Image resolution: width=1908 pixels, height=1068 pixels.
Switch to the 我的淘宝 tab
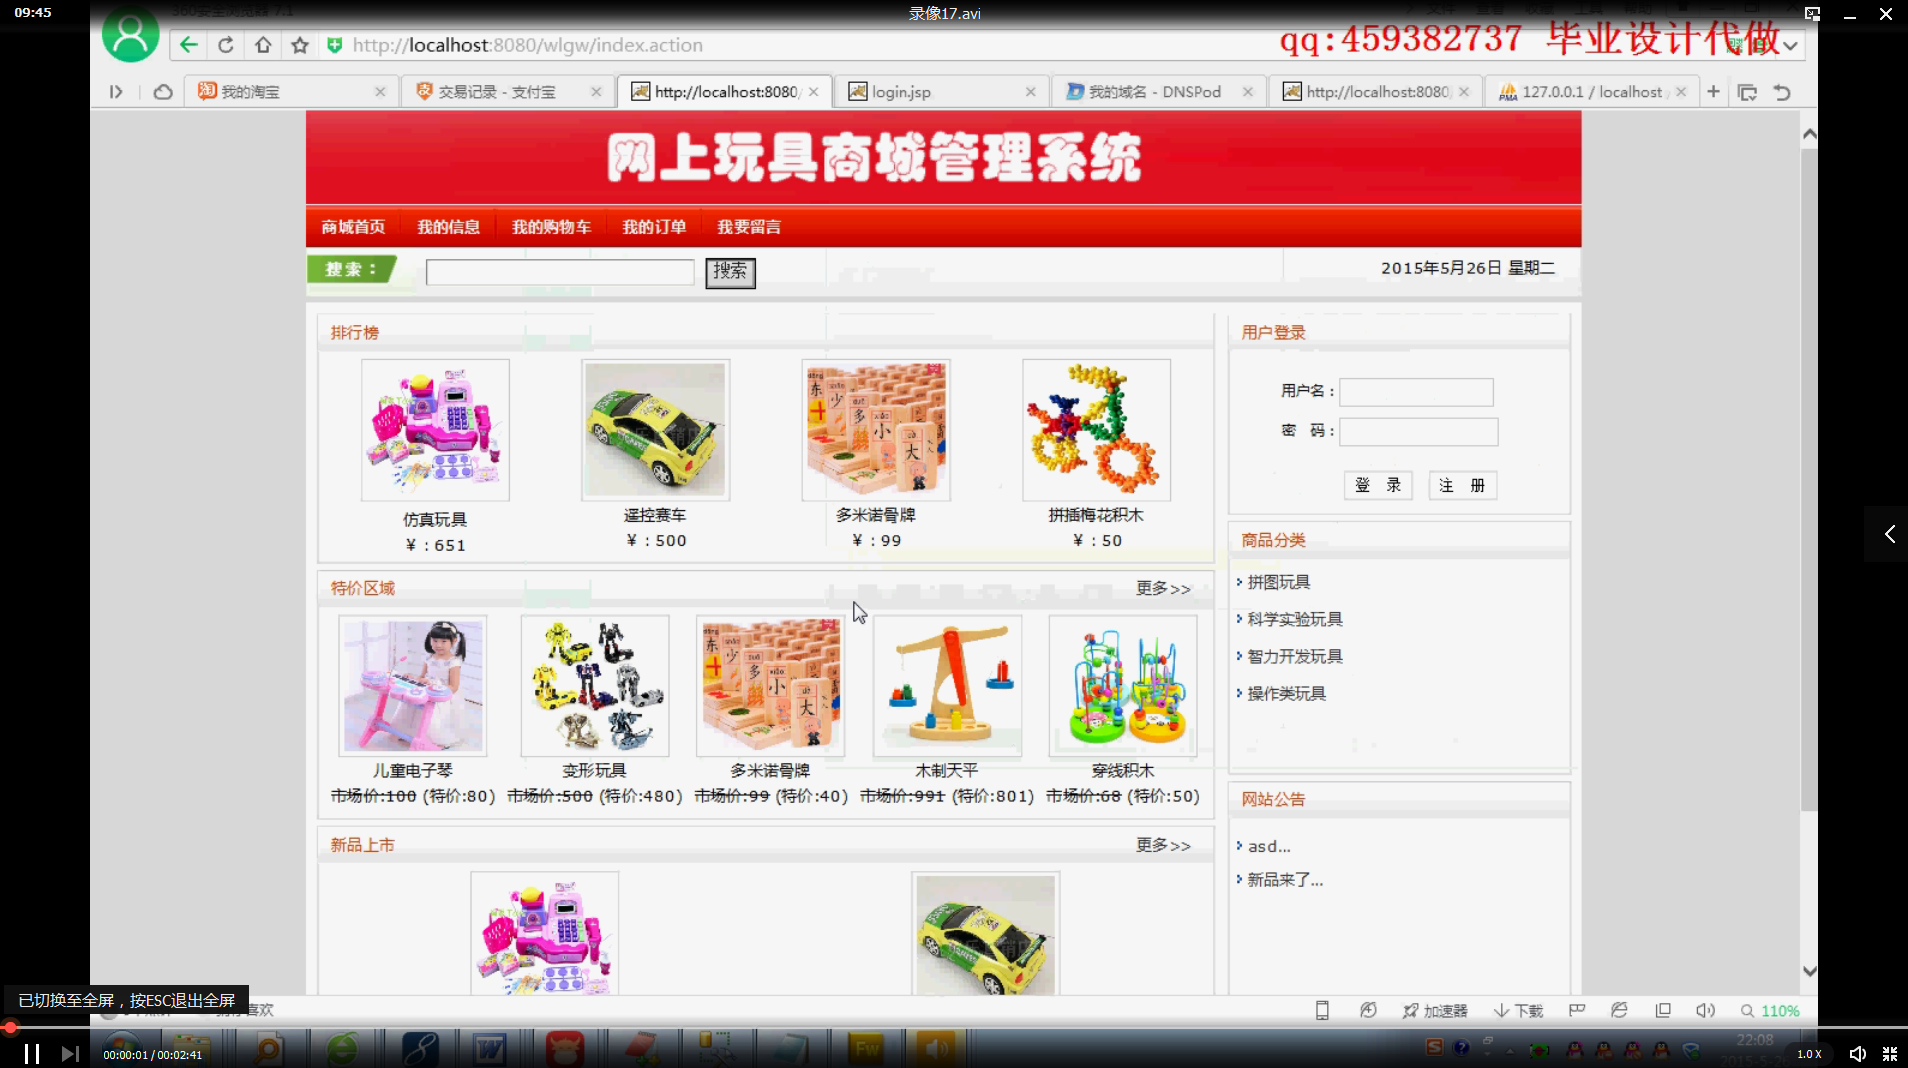[290, 92]
